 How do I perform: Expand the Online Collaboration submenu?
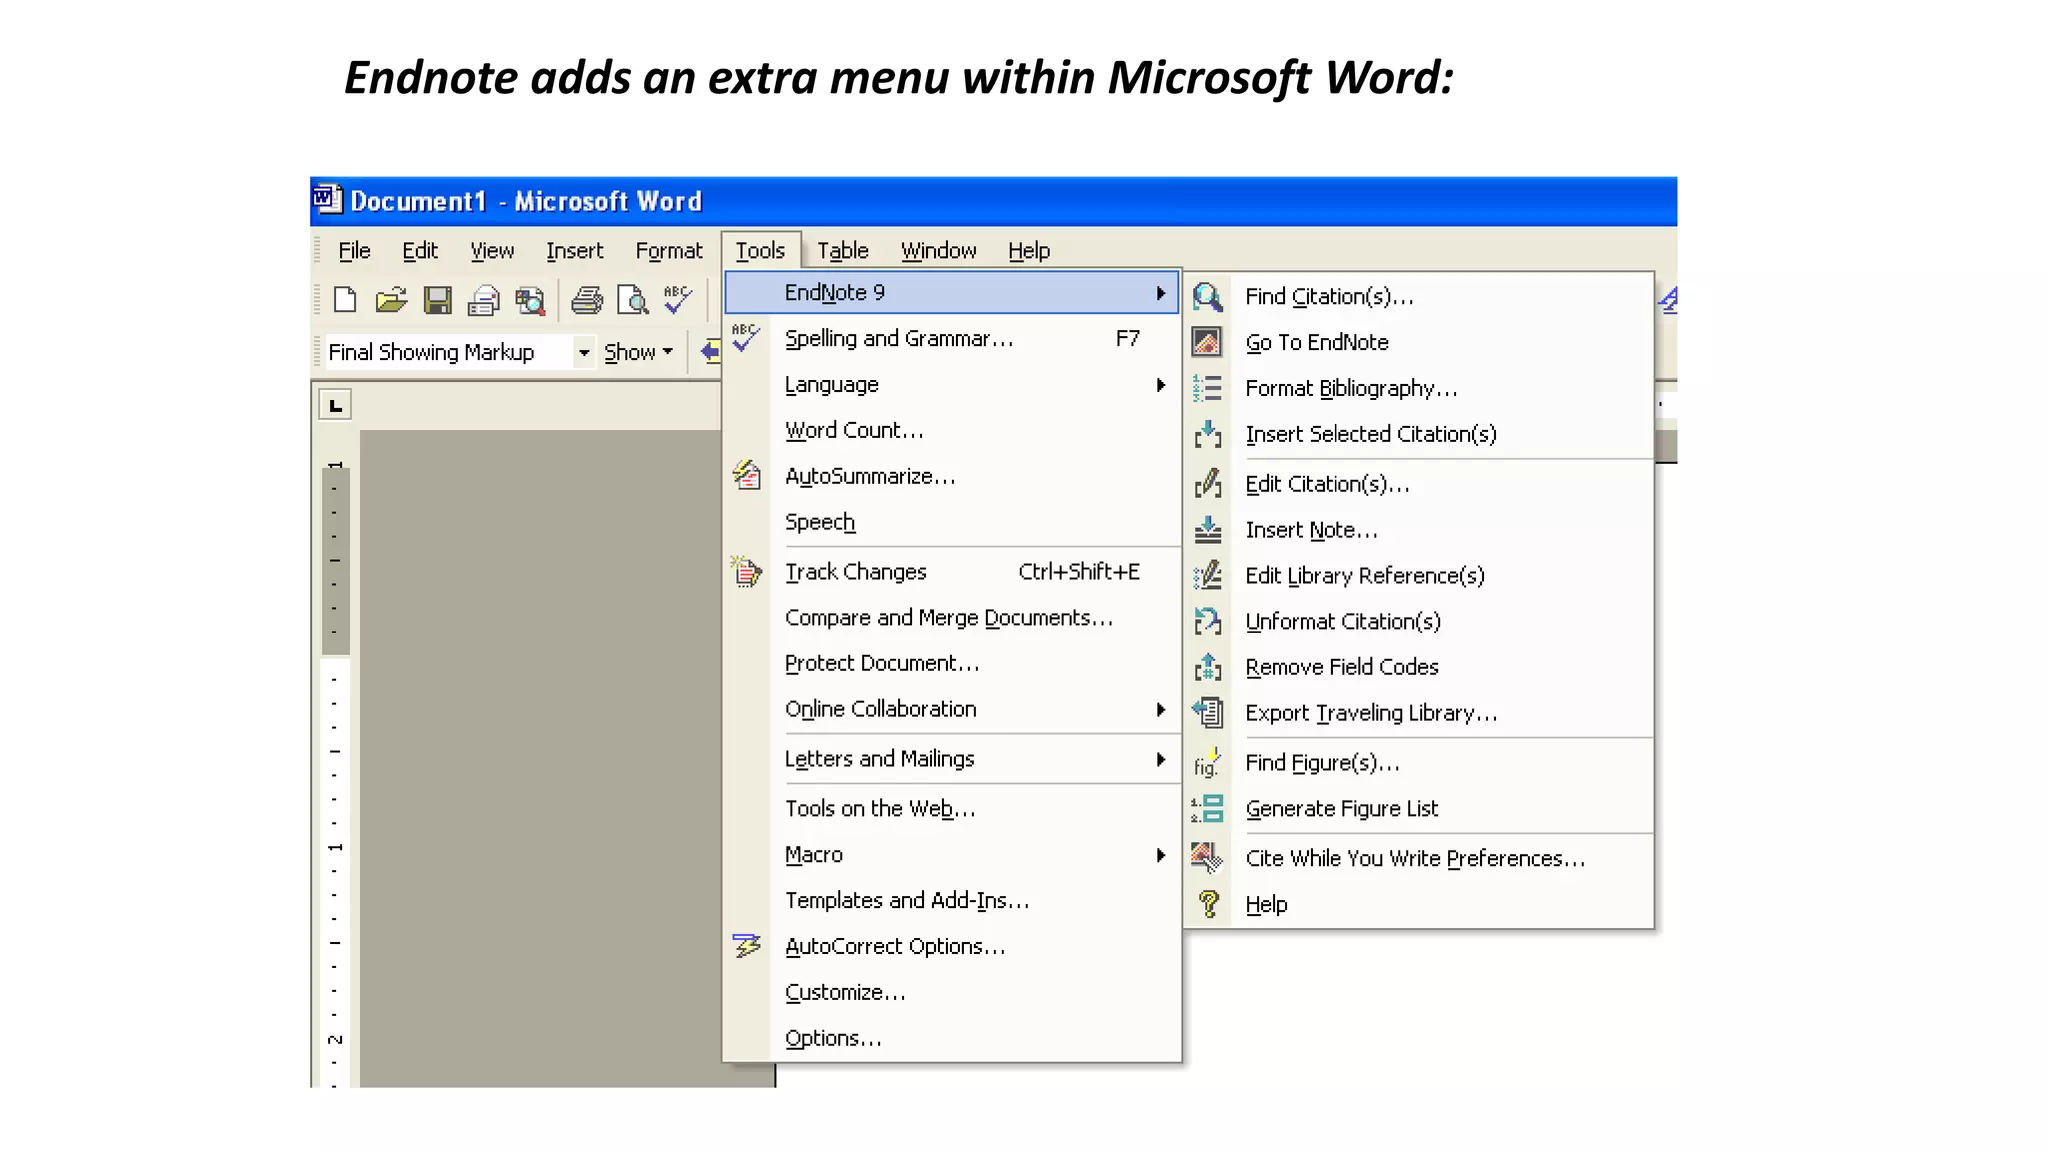(951, 709)
